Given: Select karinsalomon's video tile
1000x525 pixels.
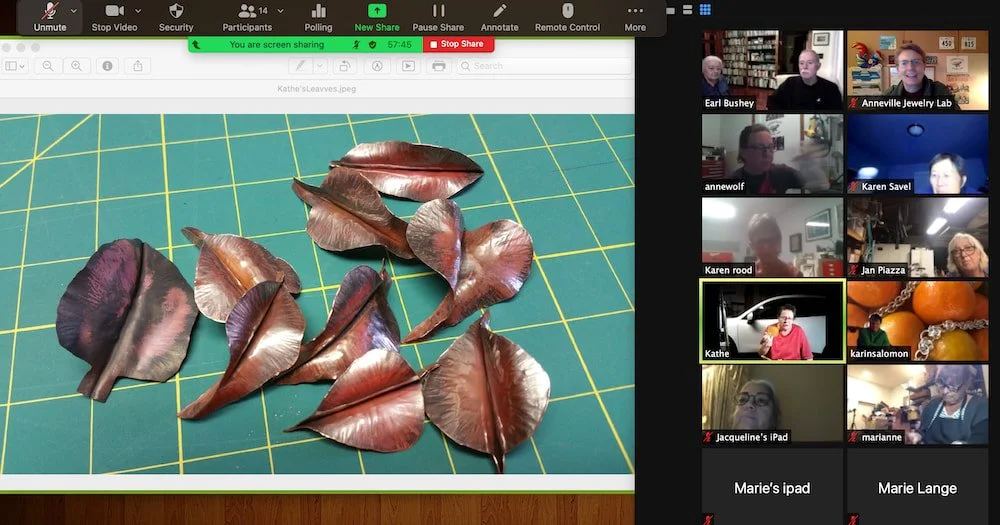Looking at the screenshot, I should [918, 321].
